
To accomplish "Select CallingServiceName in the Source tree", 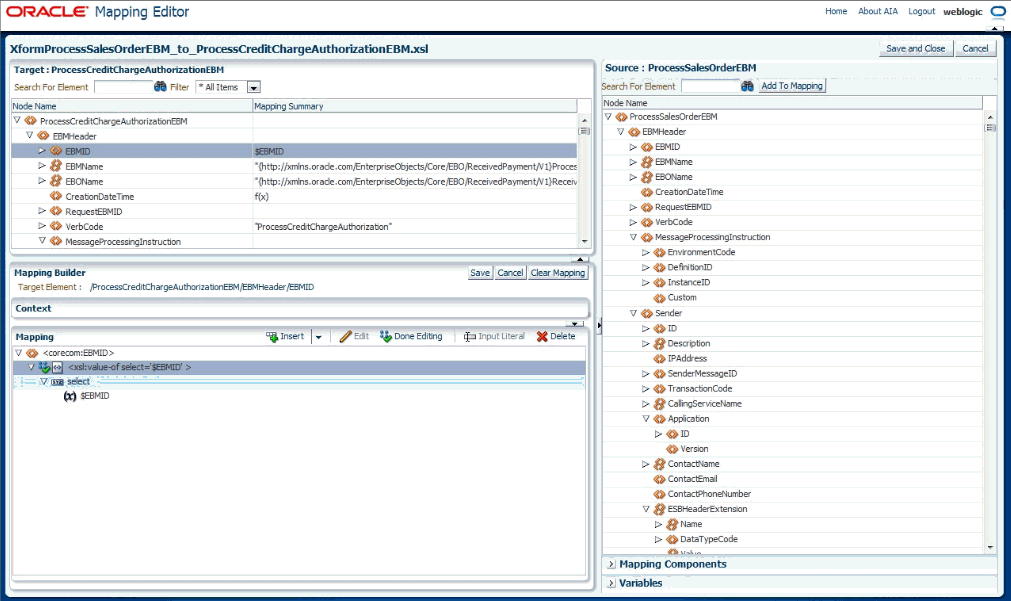I will (704, 404).
